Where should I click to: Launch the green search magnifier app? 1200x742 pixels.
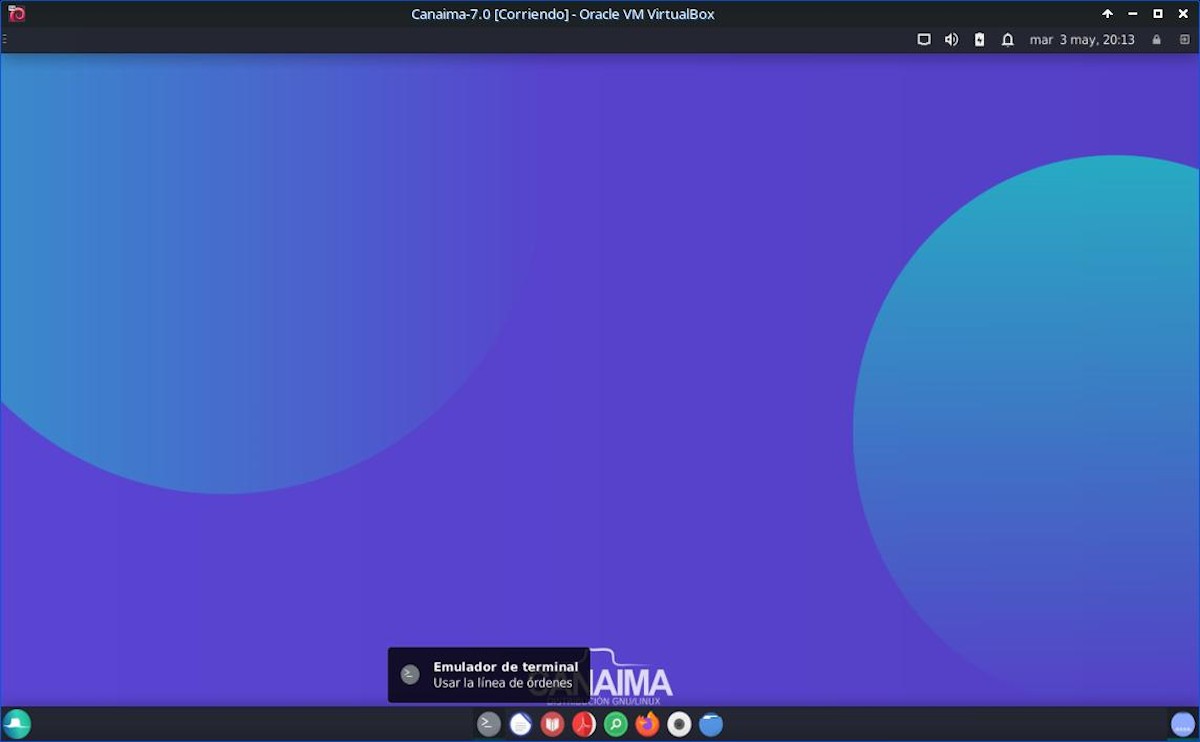tap(616, 724)
